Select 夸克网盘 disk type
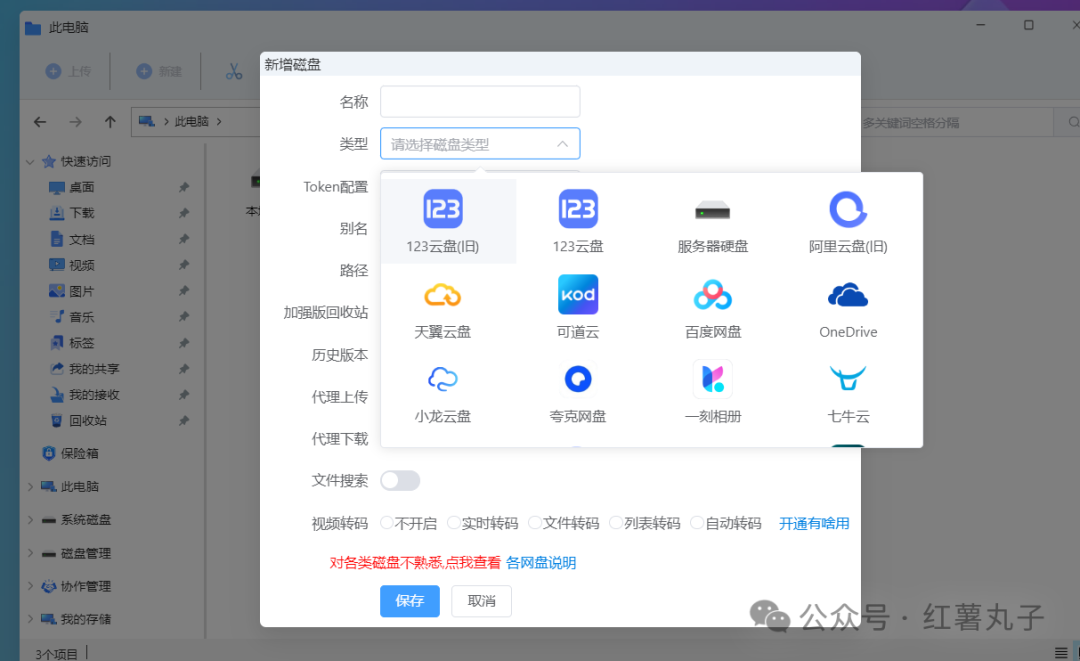The image size is (1080, 661). pos(578,392)
